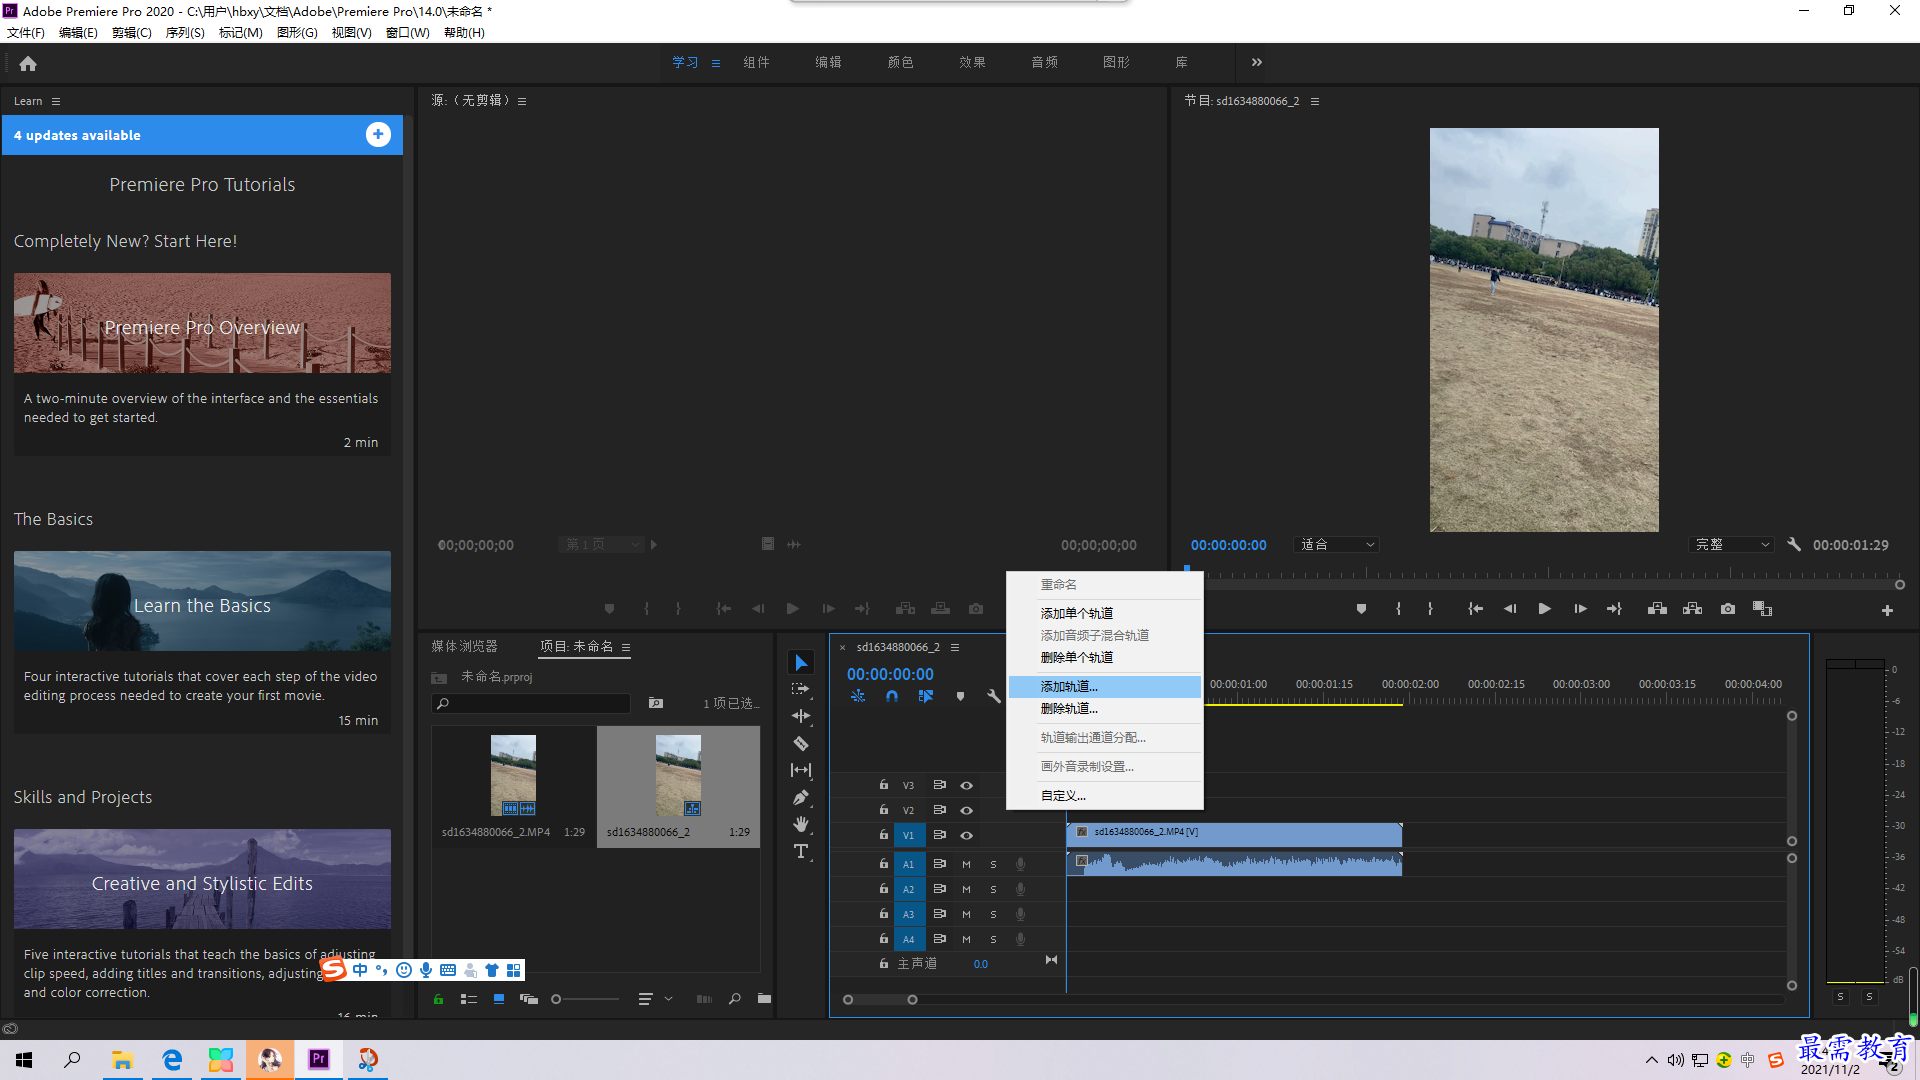Click find icon in project panel footer

point(735,999)
